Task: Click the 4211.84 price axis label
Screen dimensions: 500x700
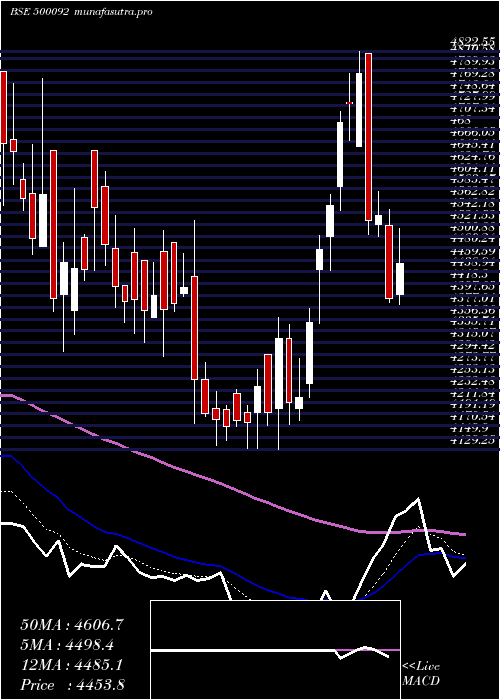Action: pos(472,393)
